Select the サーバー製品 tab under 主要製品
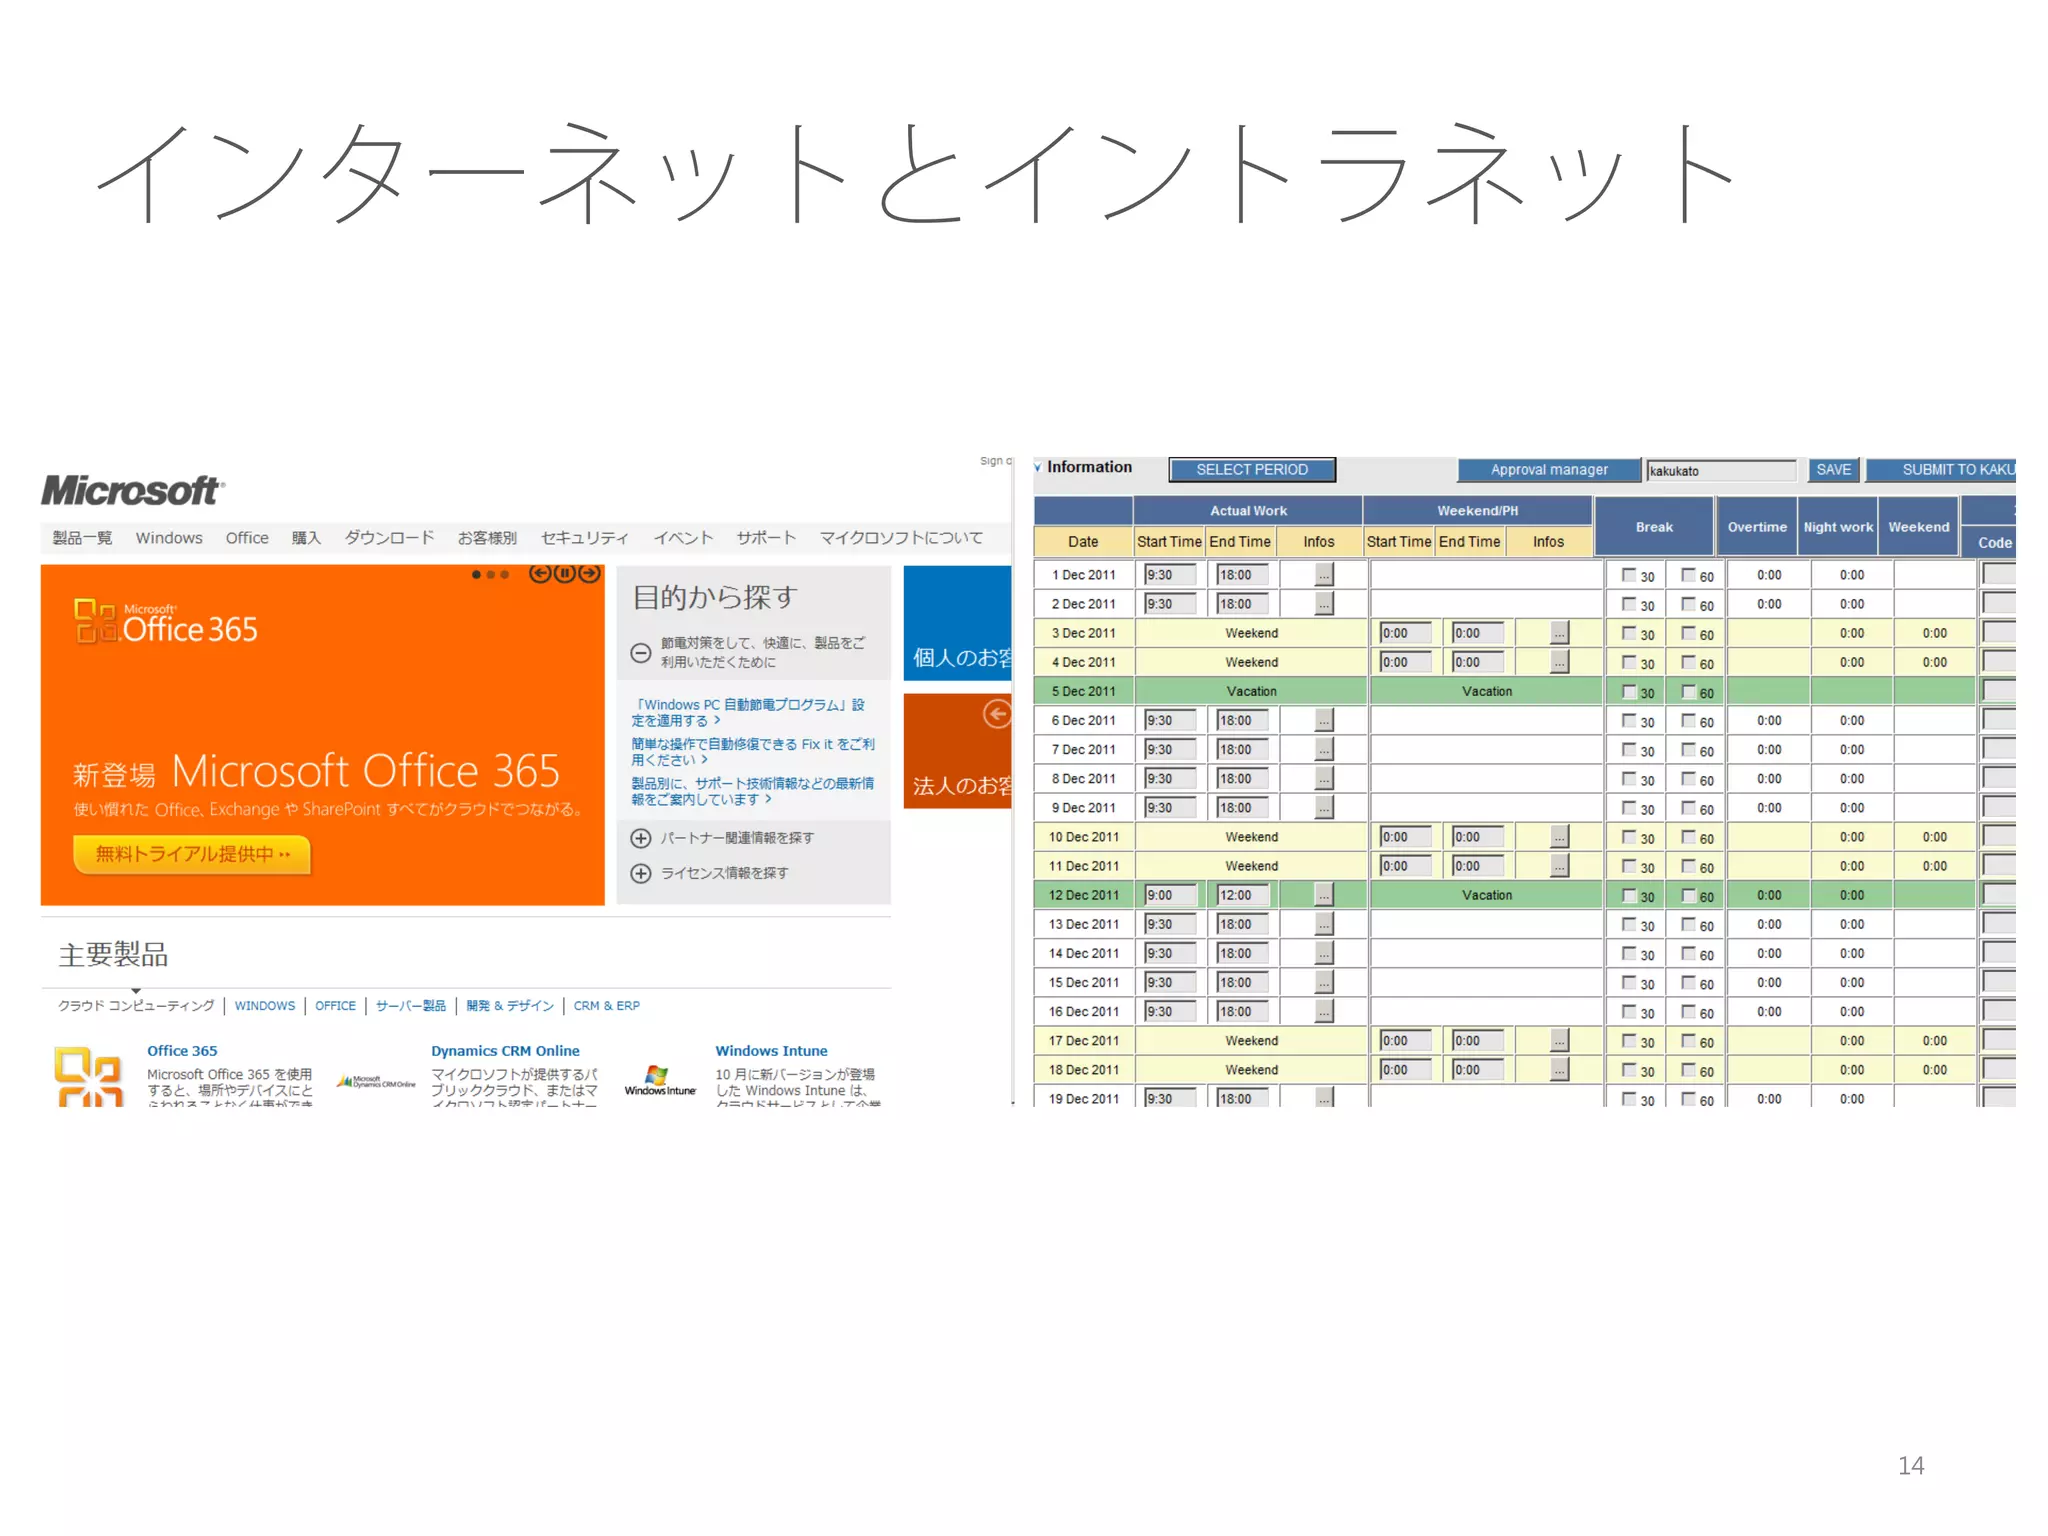Screen dimensions: 2048x1536 (x=411, y=1006)
